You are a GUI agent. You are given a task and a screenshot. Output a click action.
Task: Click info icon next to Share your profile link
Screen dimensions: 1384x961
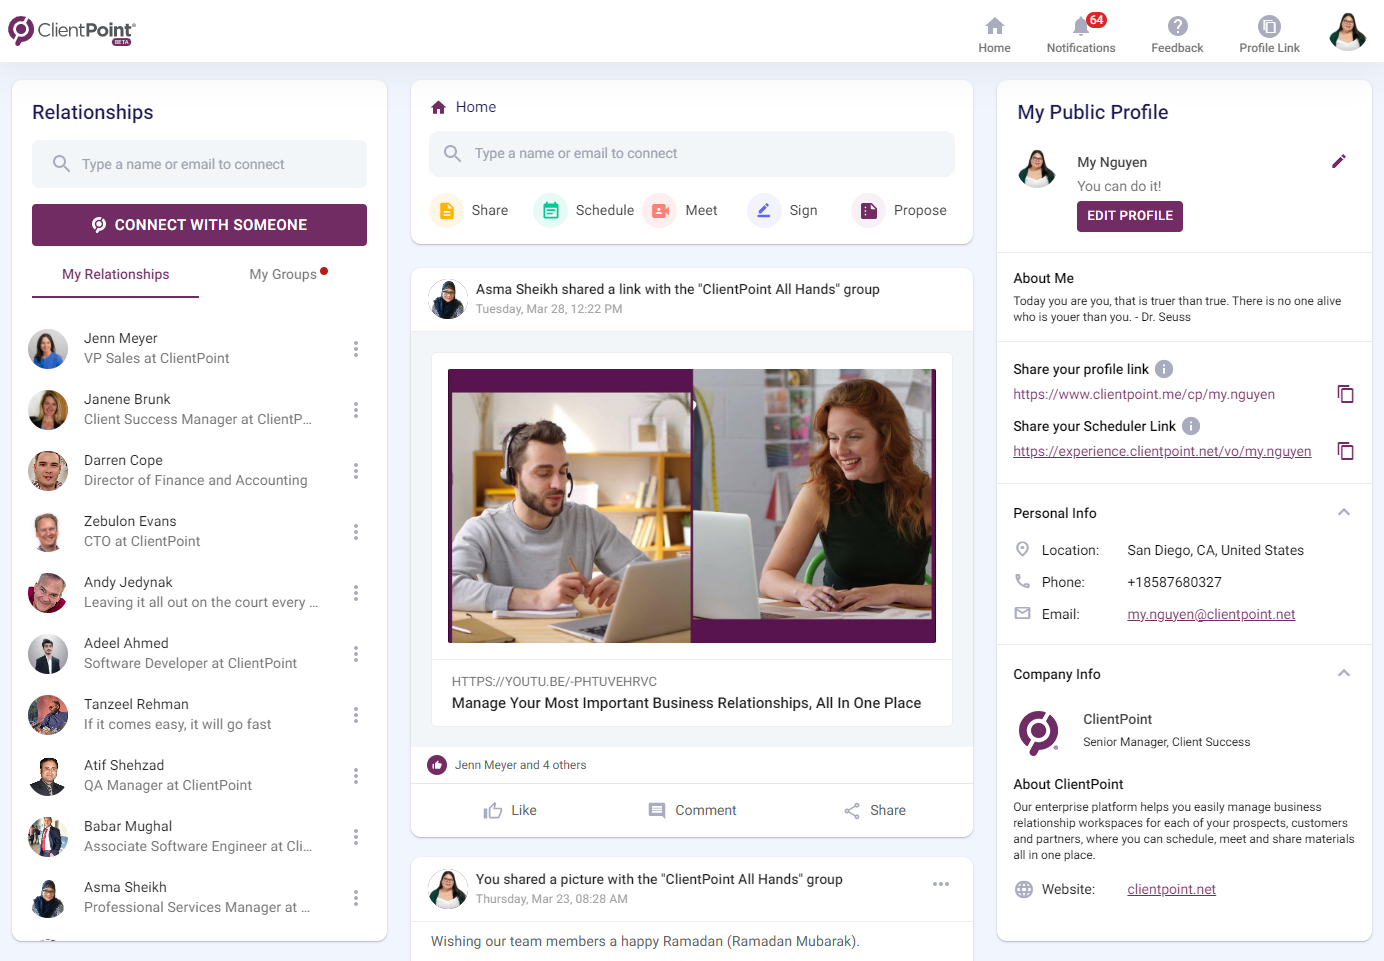tap(1164, 369)
